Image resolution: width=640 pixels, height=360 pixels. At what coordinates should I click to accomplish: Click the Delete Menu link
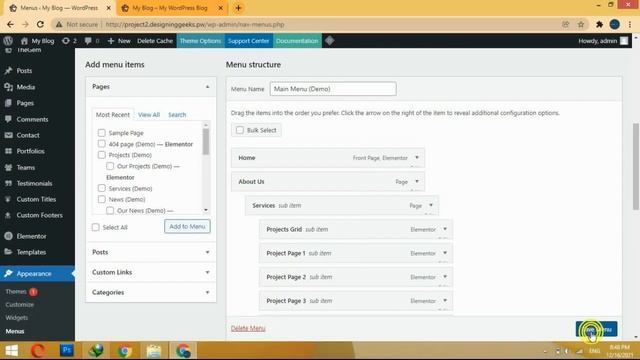click(x=248, y=328)
